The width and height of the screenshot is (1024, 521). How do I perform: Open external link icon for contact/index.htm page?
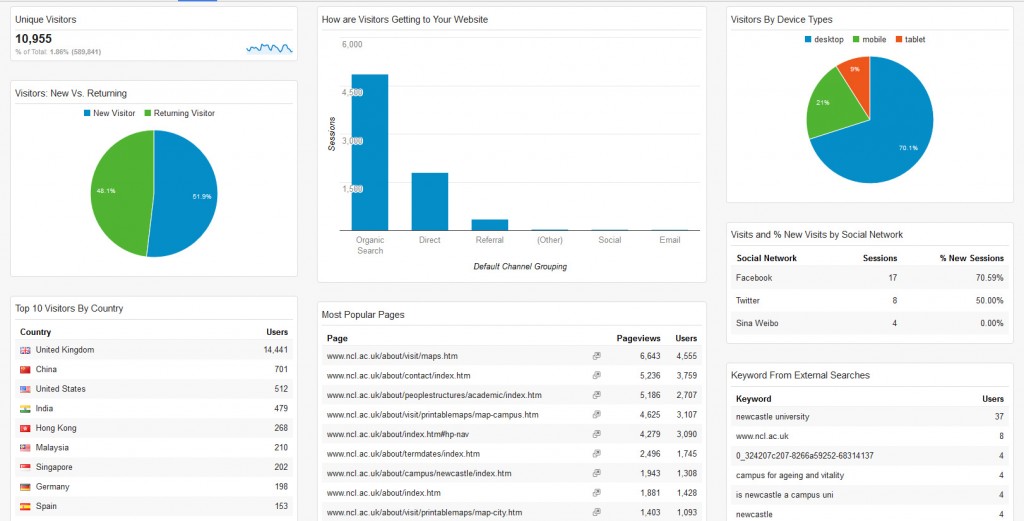click(596, 376)
